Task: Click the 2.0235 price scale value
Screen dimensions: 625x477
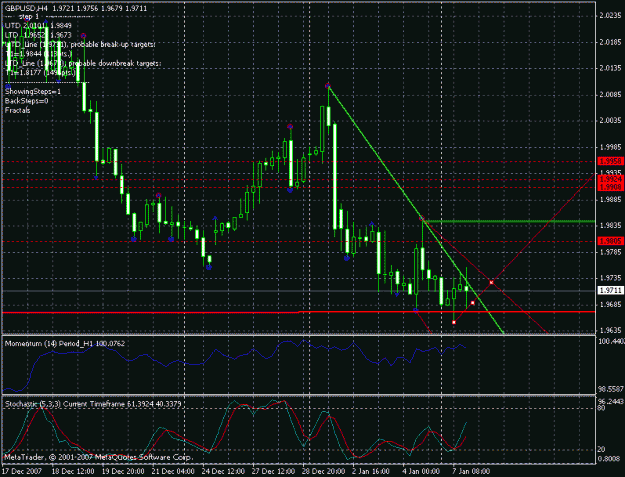Action: (610, 16)
